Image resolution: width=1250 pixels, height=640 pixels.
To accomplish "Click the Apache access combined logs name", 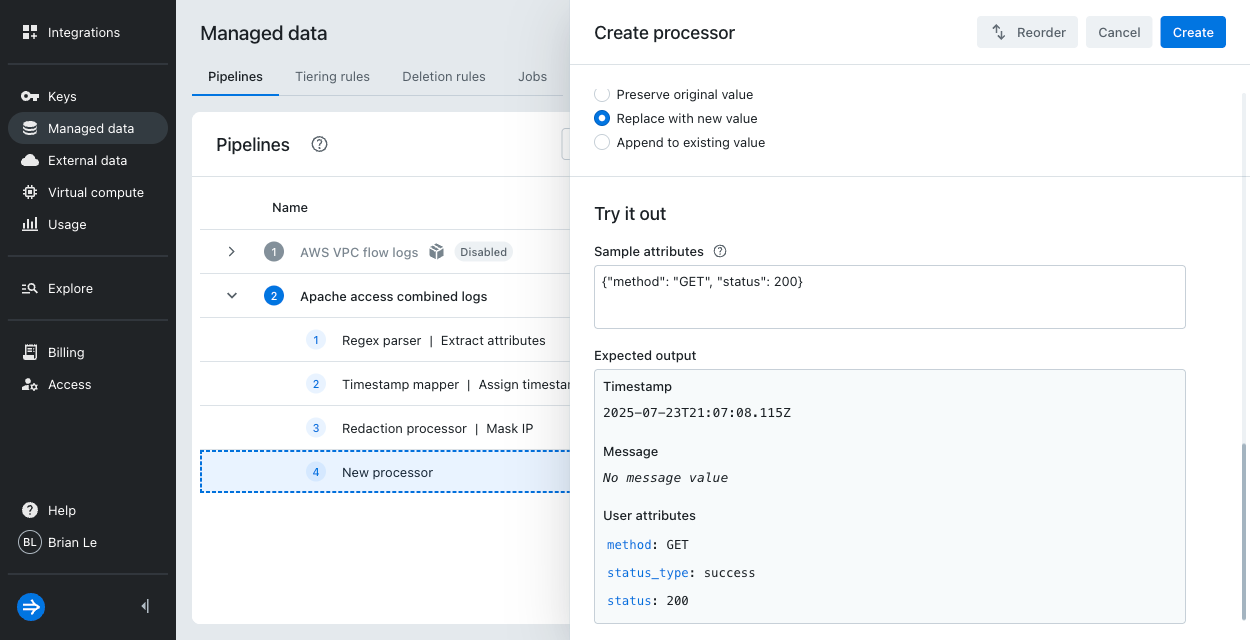I will [x=394, y=296].
